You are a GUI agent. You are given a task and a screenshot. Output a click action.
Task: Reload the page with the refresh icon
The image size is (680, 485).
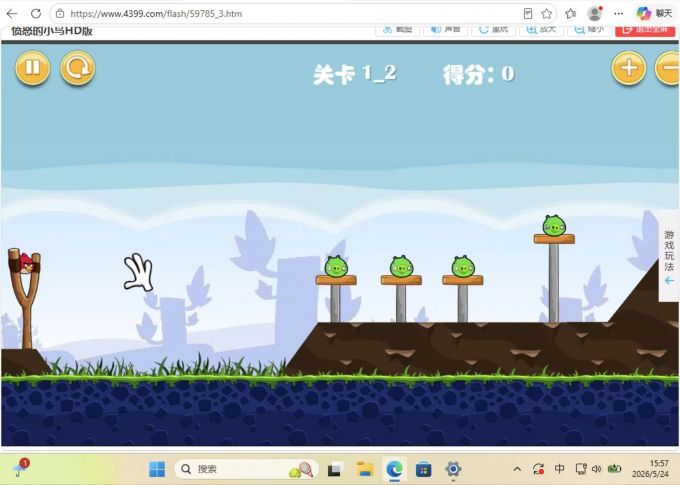(36, 13)
